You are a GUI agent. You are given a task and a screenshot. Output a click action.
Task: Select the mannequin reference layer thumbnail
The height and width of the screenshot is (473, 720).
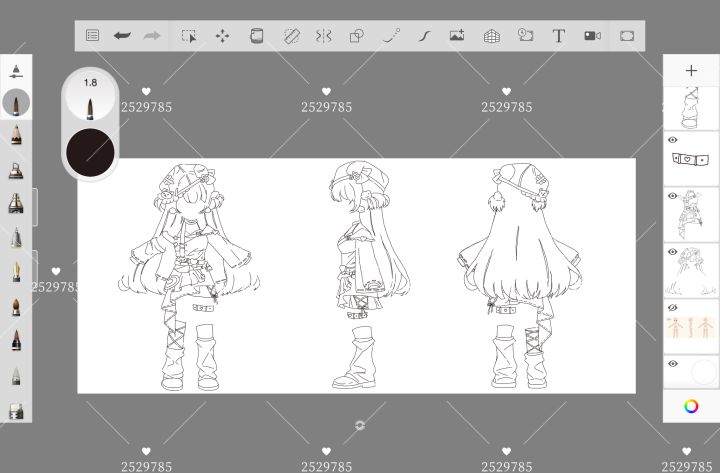[x=691, y=327]
